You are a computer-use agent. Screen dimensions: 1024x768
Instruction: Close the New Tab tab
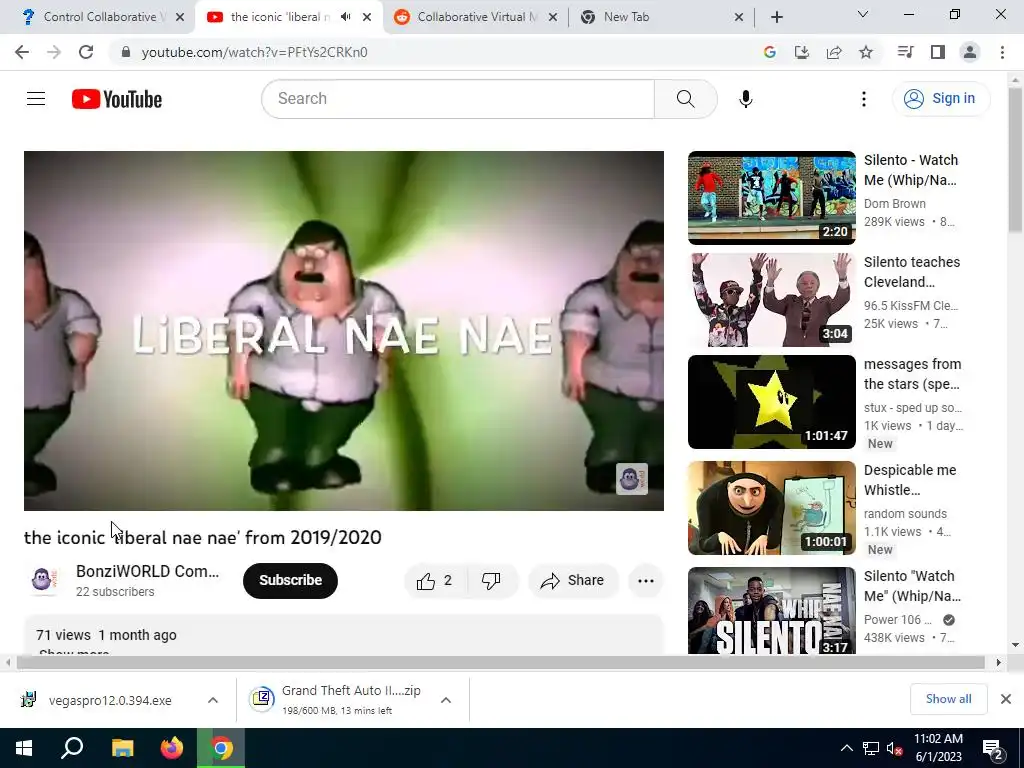tap(739, 17)
